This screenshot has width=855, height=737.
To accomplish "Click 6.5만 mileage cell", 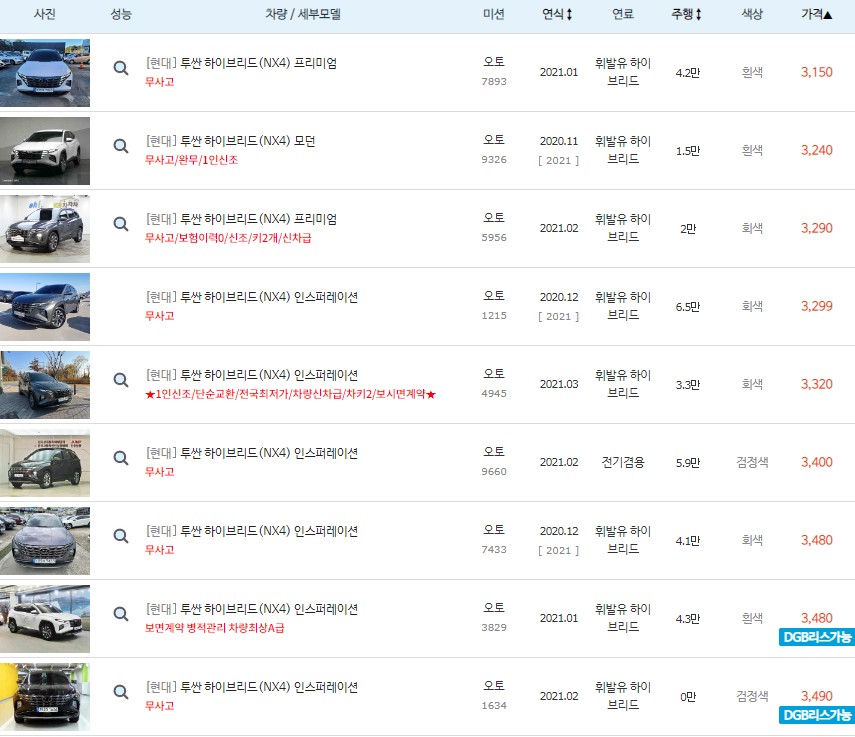I will tap(688, 307).
